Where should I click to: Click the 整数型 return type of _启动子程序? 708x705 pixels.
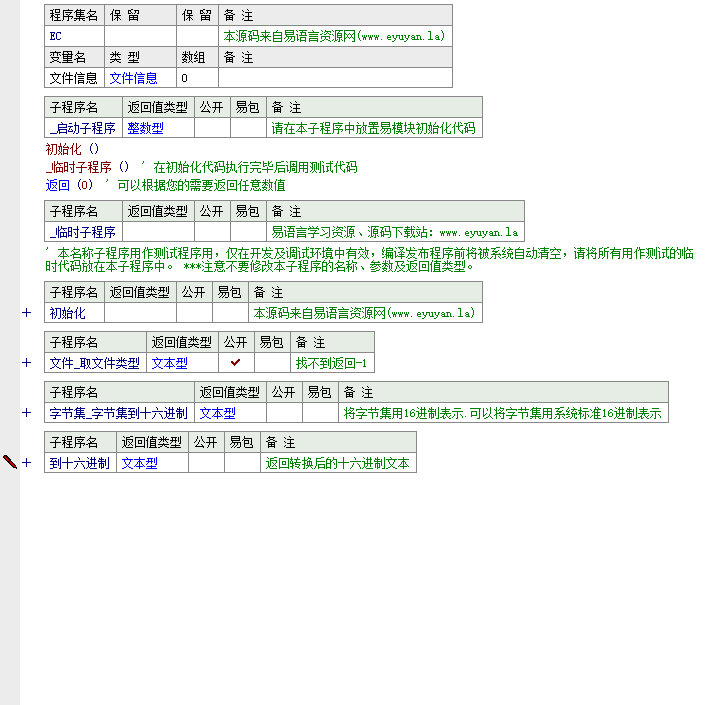pyautogui.click(x=145, y=128)
